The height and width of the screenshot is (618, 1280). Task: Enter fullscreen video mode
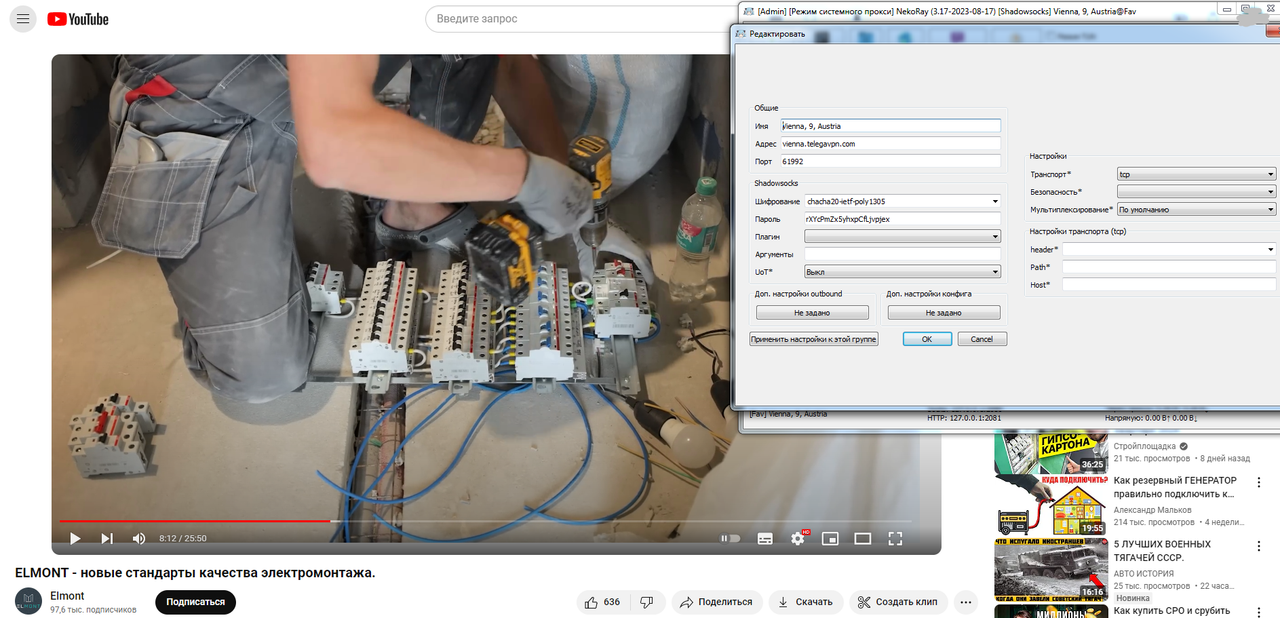pos(895,538)
